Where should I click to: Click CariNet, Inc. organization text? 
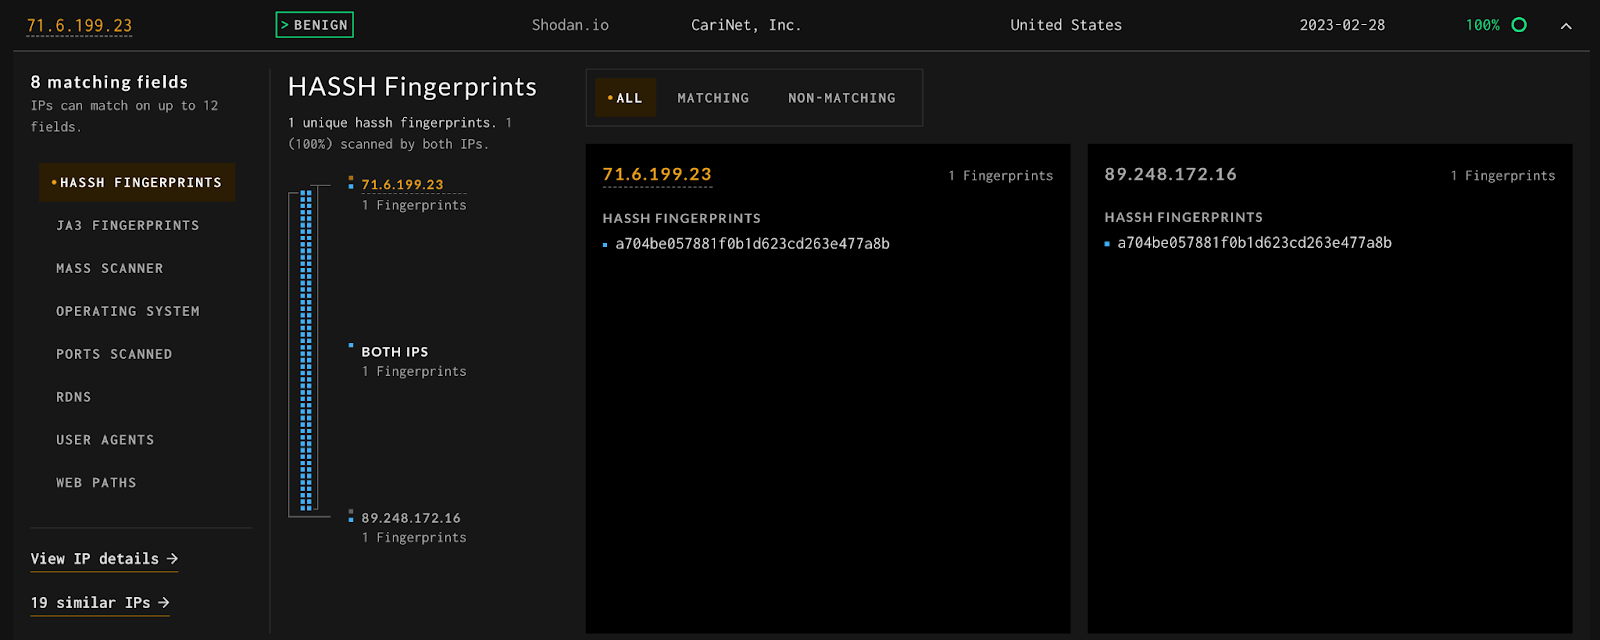click(746, 25)
